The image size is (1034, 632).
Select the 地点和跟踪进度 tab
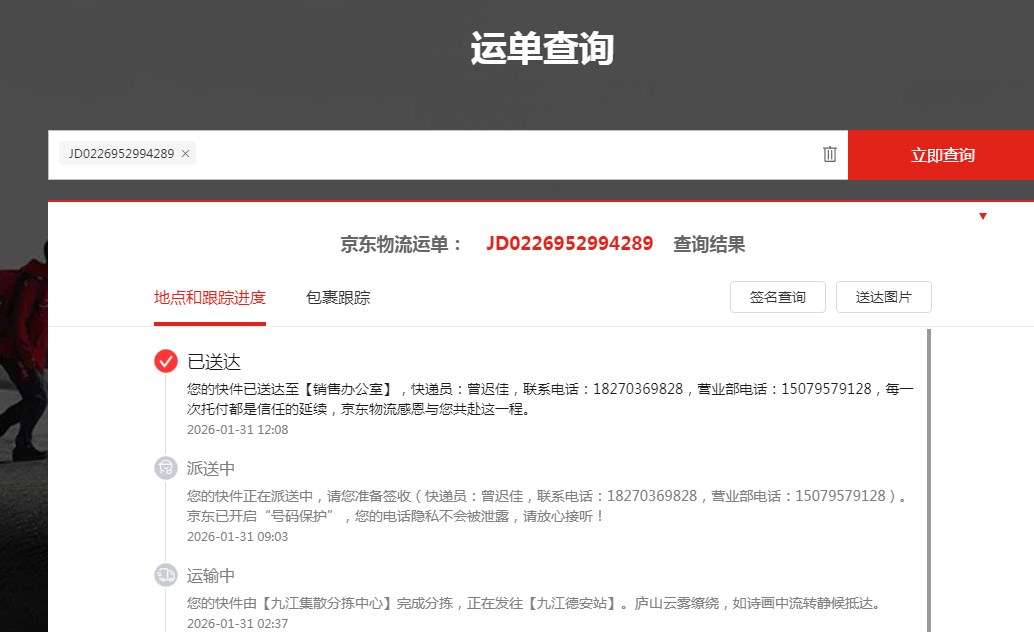pyautogui.click(x=210, y=298)
